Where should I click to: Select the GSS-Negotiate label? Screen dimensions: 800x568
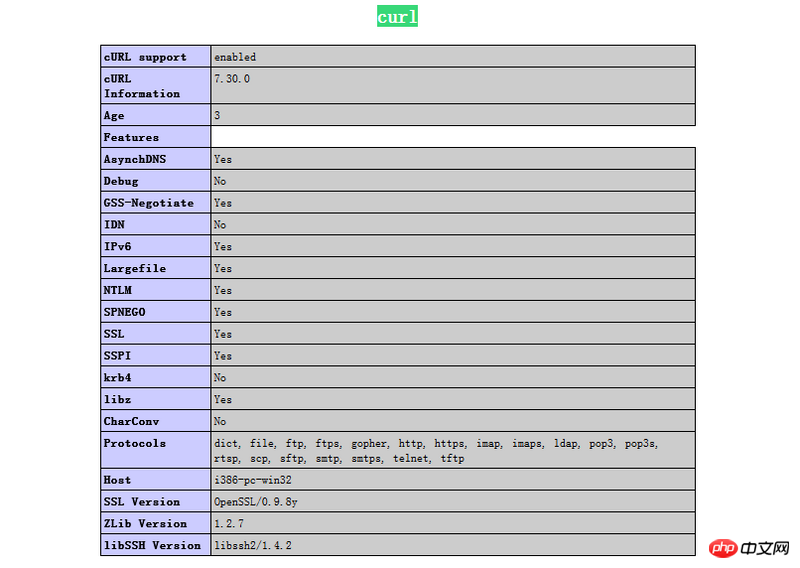pos(149,203)
